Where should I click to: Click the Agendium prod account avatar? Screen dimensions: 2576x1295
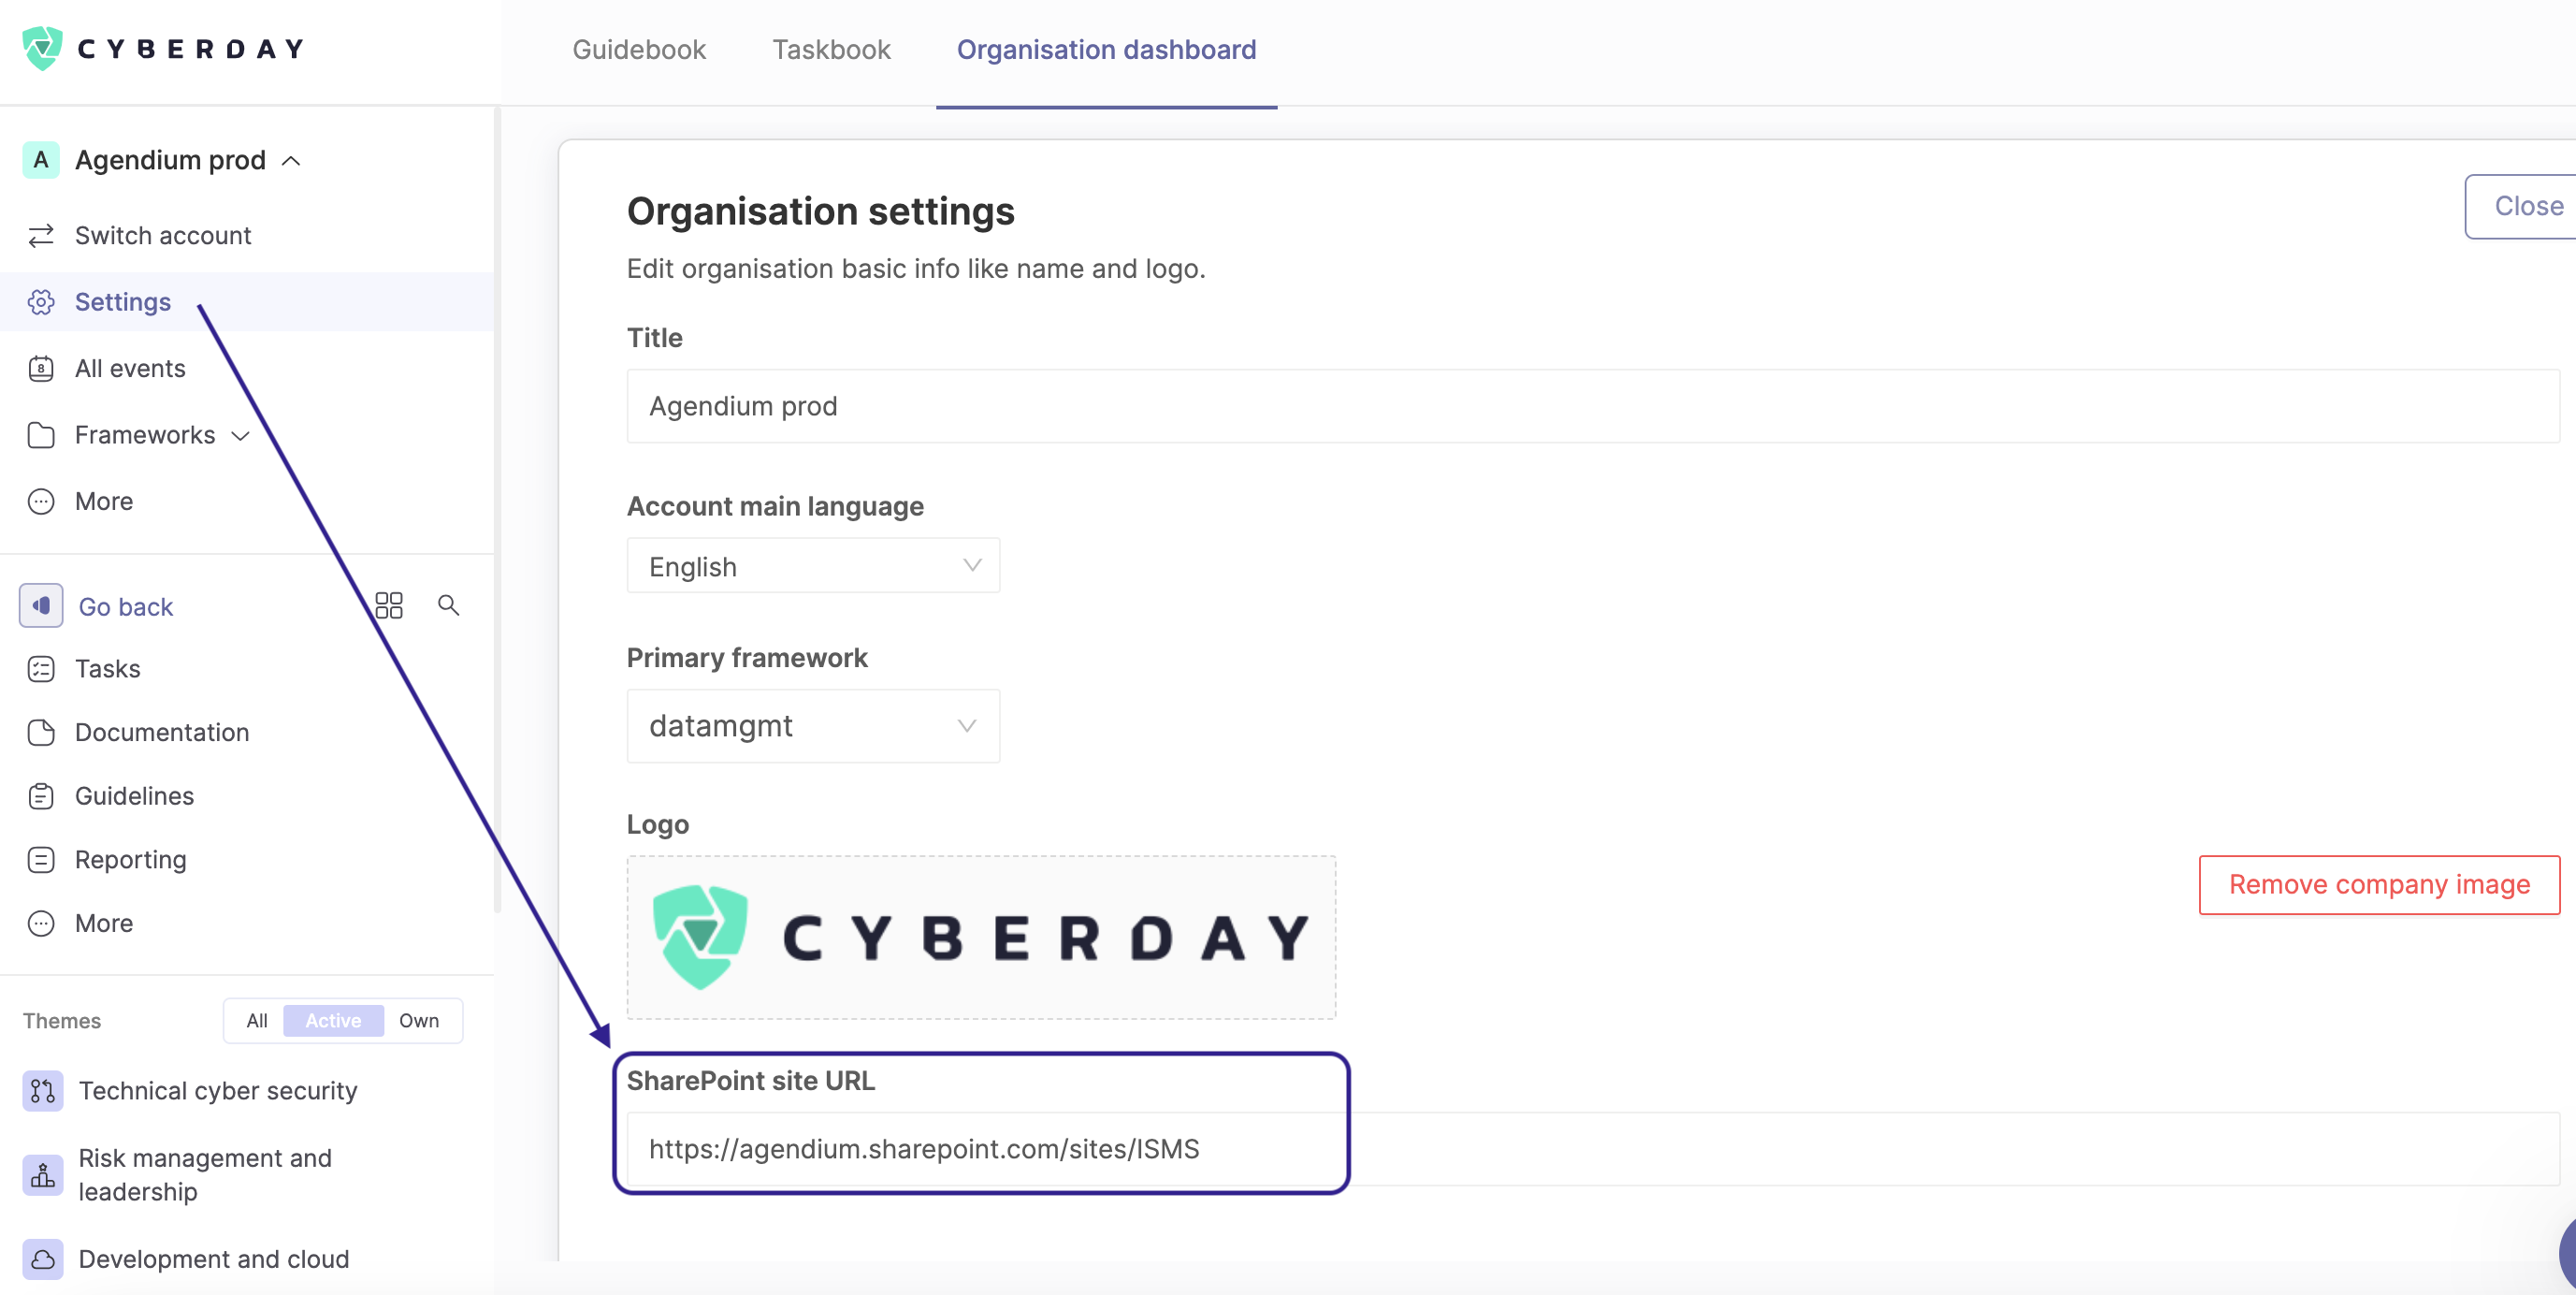(x=41, y=160)
